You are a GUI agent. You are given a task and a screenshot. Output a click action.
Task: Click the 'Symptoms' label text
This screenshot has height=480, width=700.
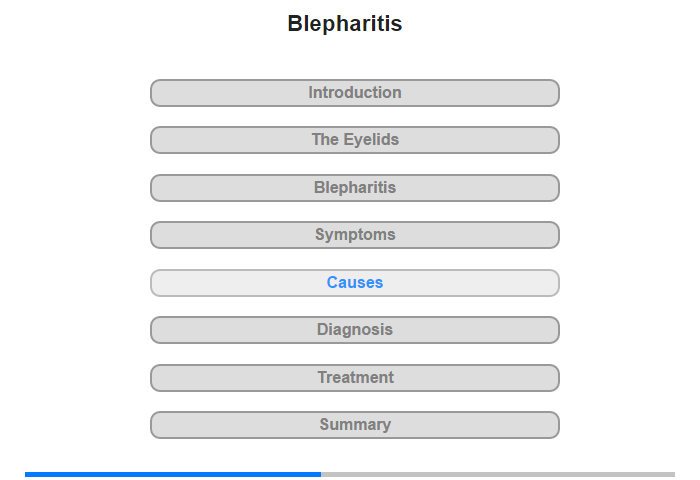pyautogui.click(x=355, y=235)
